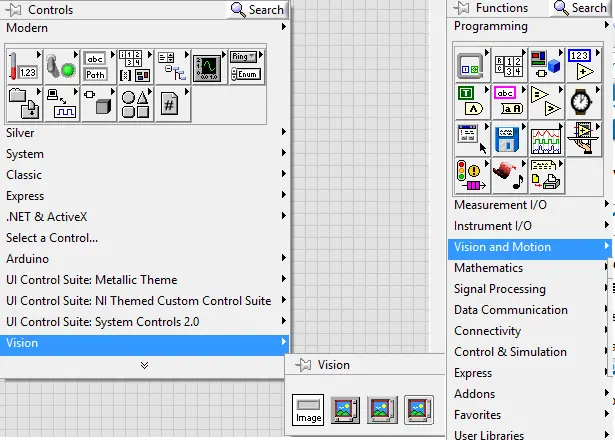The image size is (615, 440).
Task: Open the Timing functions watch icon
Action: coord(583,102)
